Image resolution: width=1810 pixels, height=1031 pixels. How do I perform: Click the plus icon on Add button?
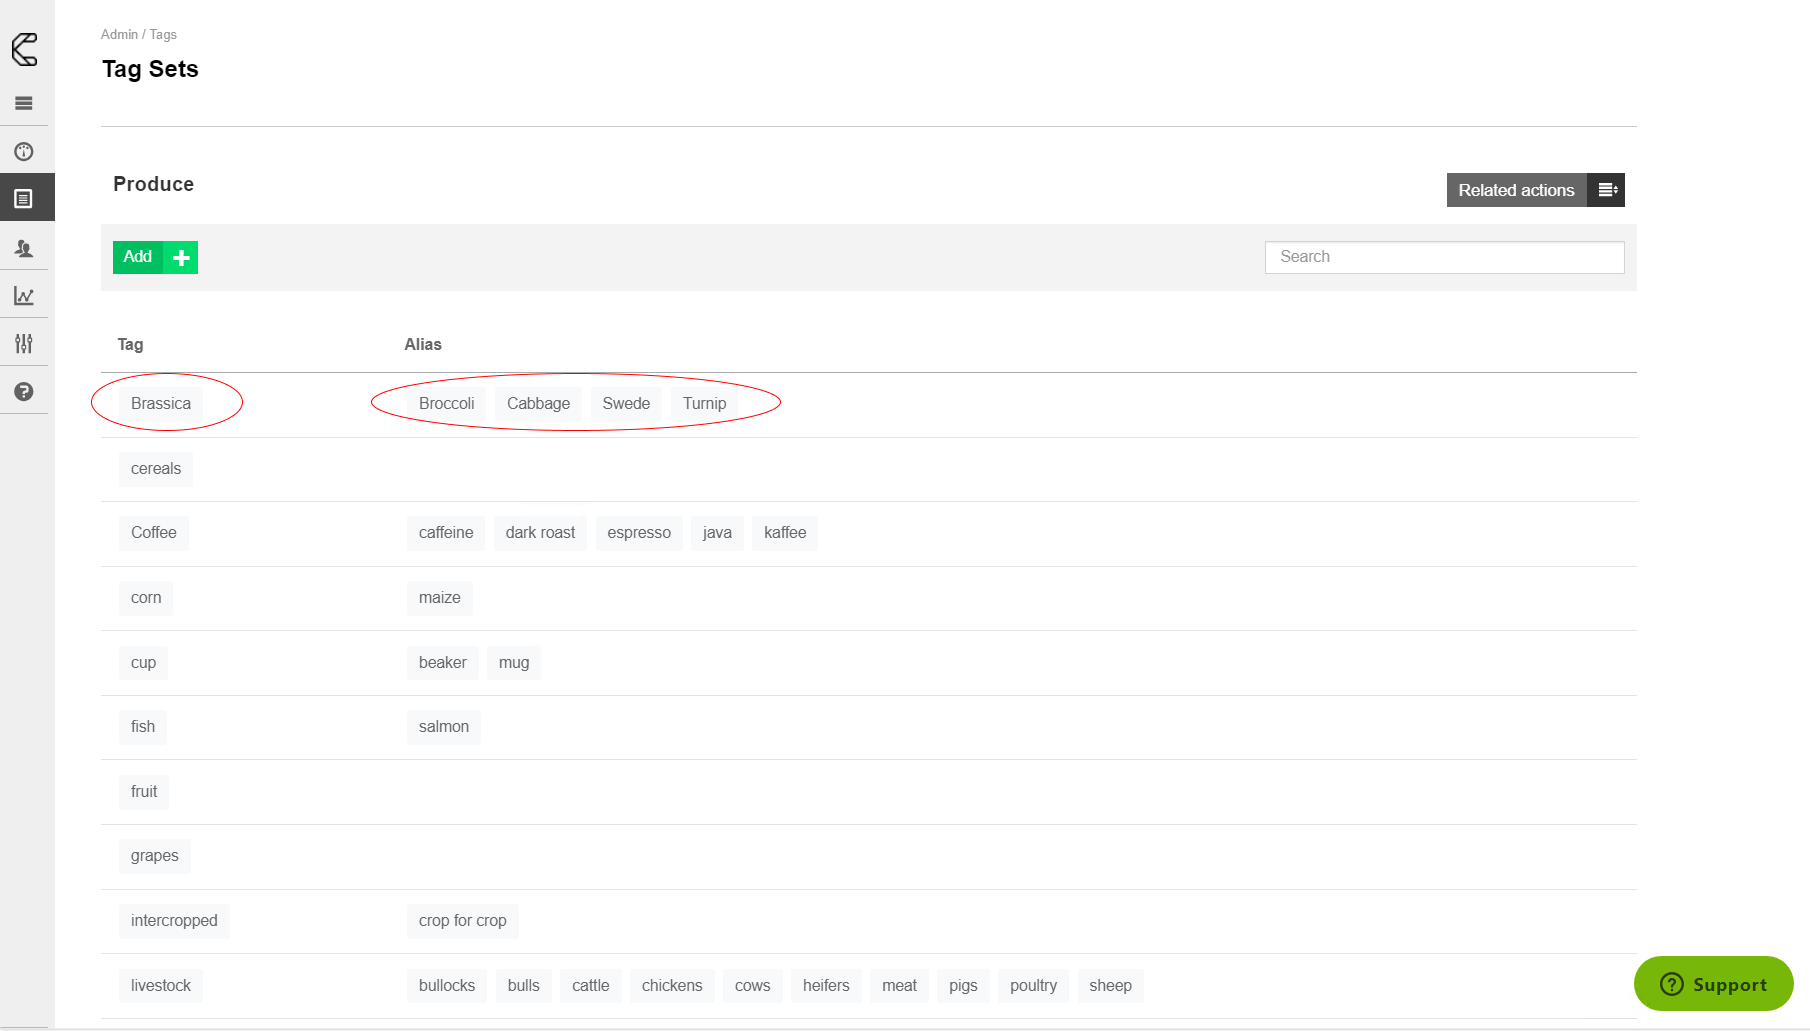click(x=181, y=258)
